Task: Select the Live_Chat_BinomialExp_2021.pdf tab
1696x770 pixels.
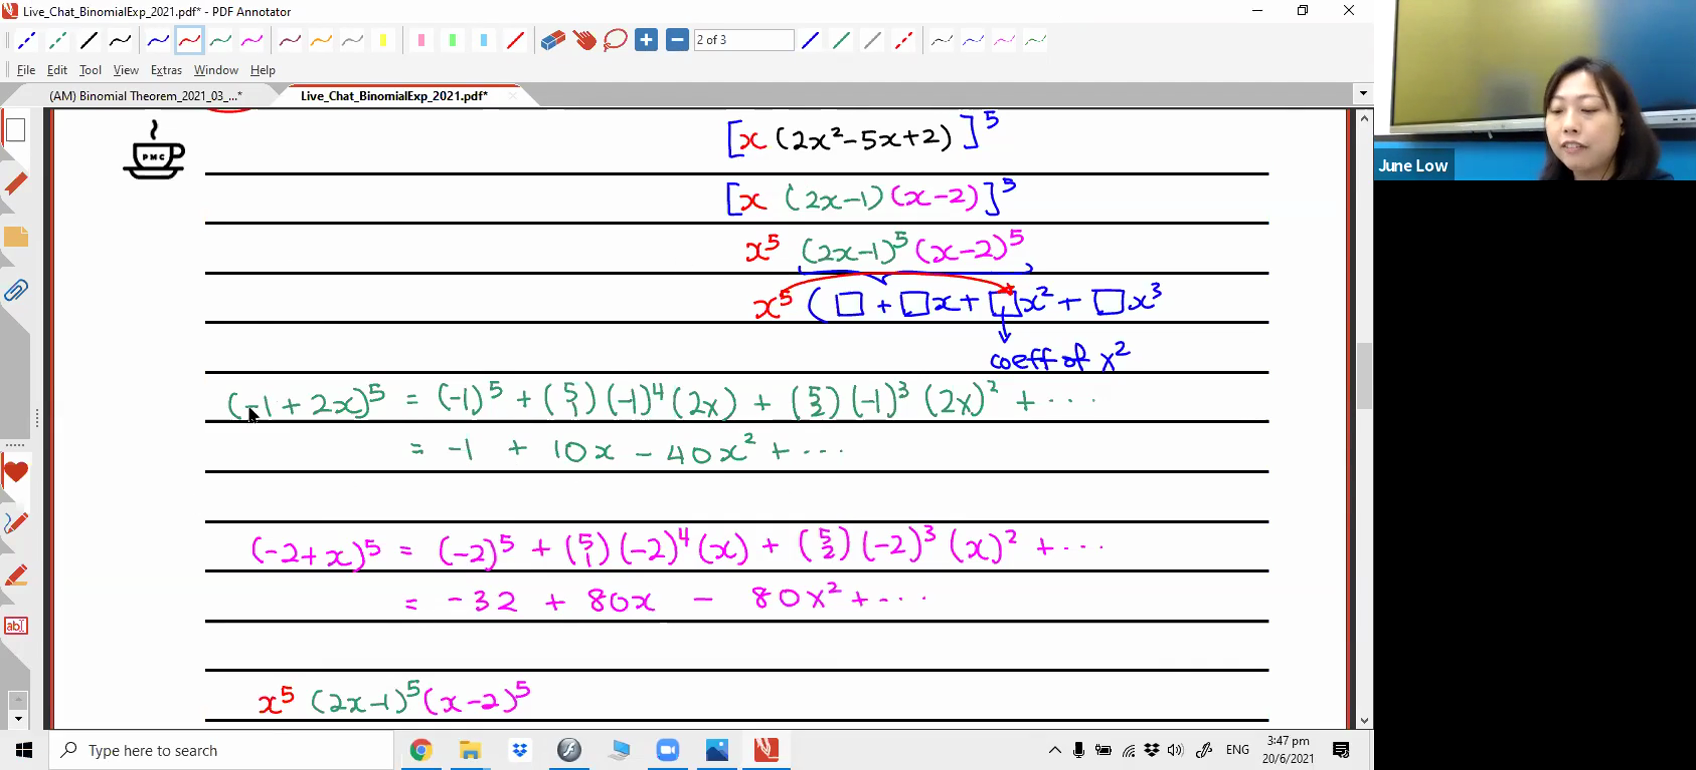Action: click(394, 96)
